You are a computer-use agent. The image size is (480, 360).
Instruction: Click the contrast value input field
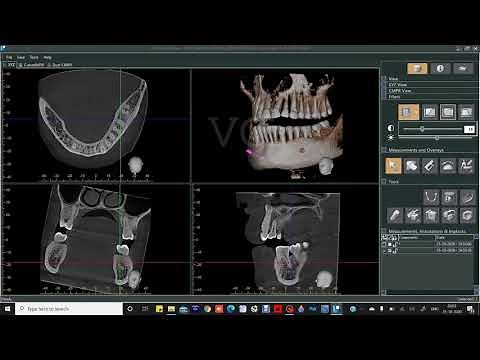(x=469, y=129)
